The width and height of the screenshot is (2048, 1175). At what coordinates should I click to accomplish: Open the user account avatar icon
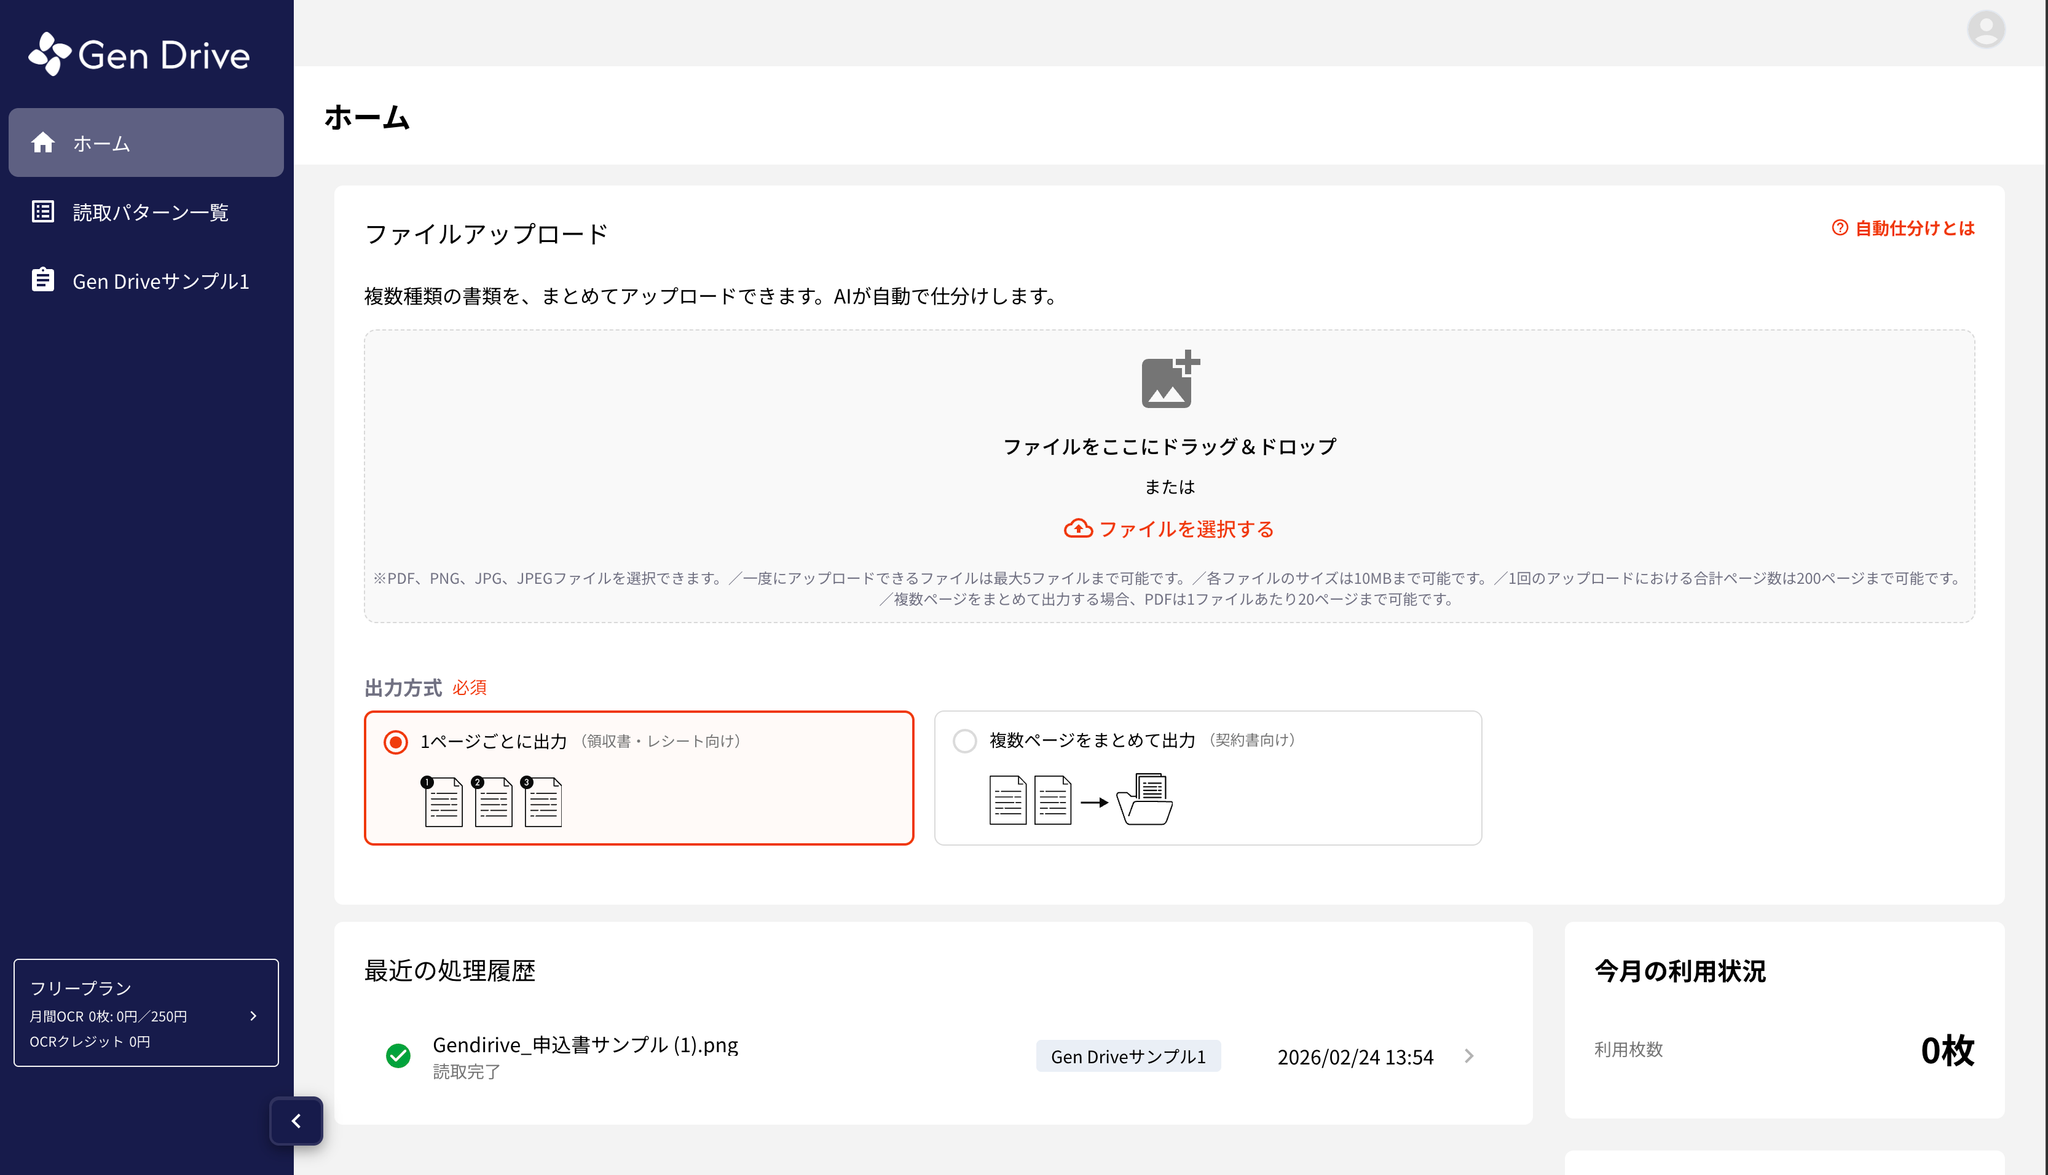[1985, 30]
